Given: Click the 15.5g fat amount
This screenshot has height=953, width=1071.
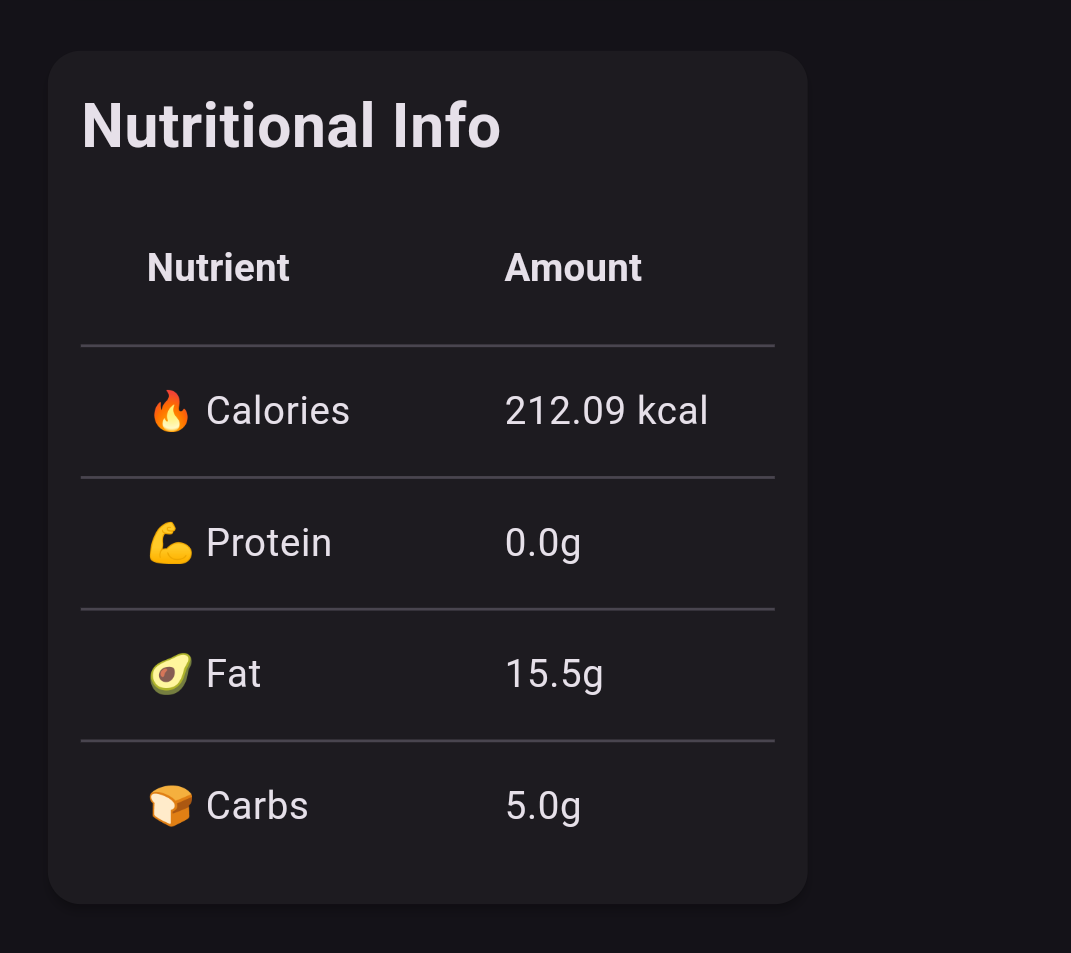Looking at the screenshot, I should (x=554, y=674).
